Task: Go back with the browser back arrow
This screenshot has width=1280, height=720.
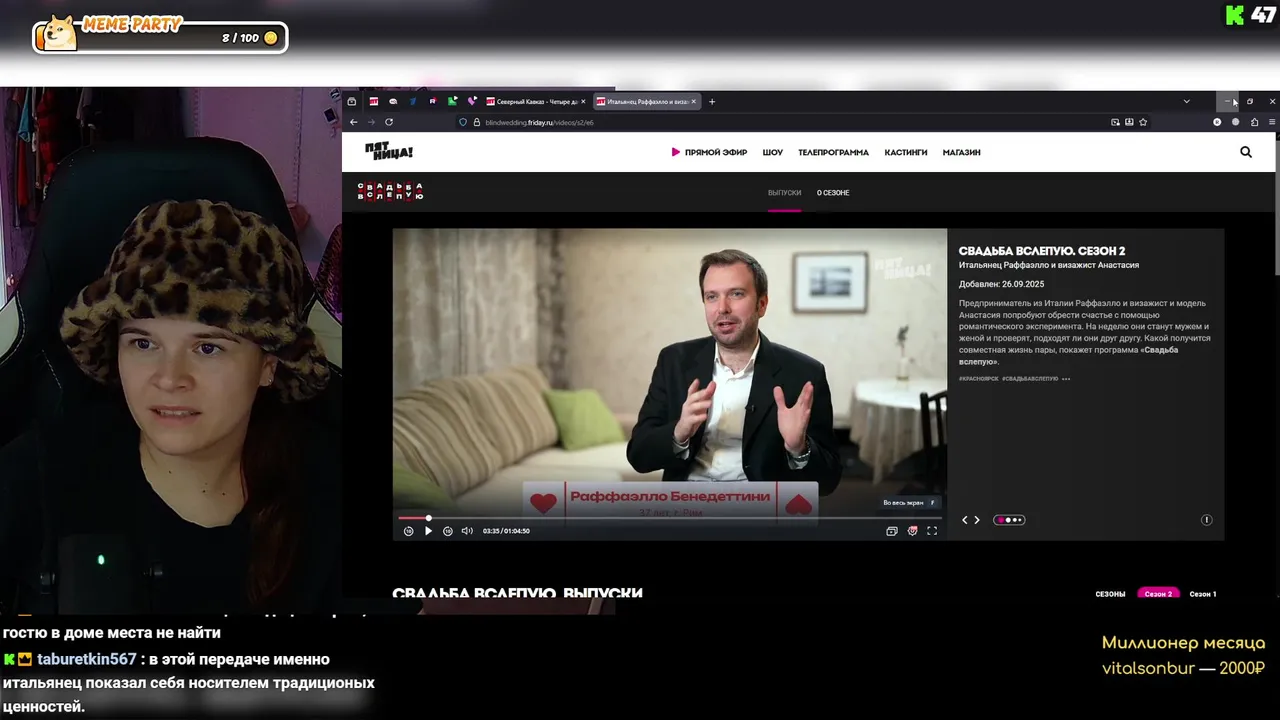Action: 353,122
